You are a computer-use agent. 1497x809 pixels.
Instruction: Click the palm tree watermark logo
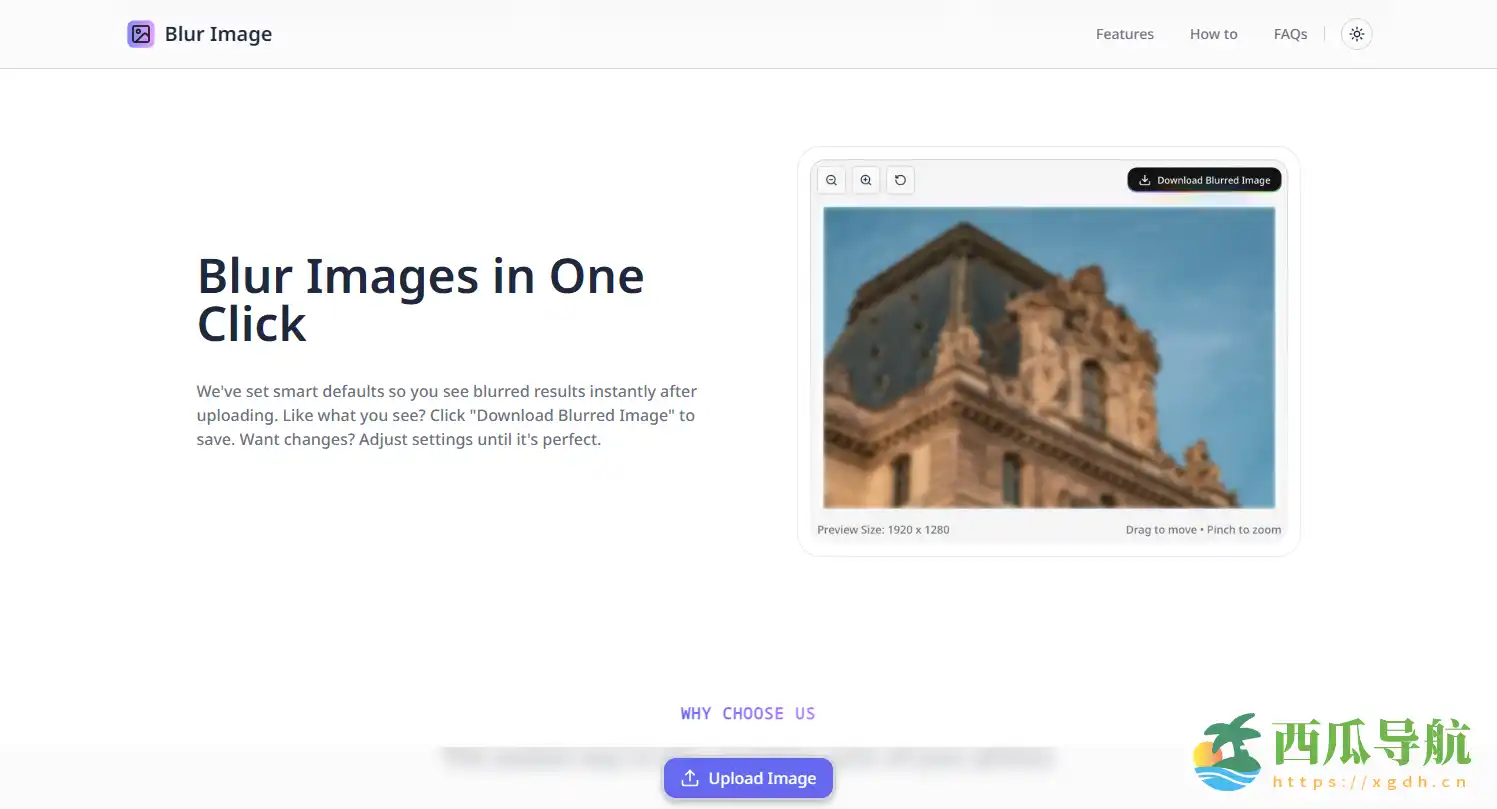pyautogui.click(x=1230, y=752)
